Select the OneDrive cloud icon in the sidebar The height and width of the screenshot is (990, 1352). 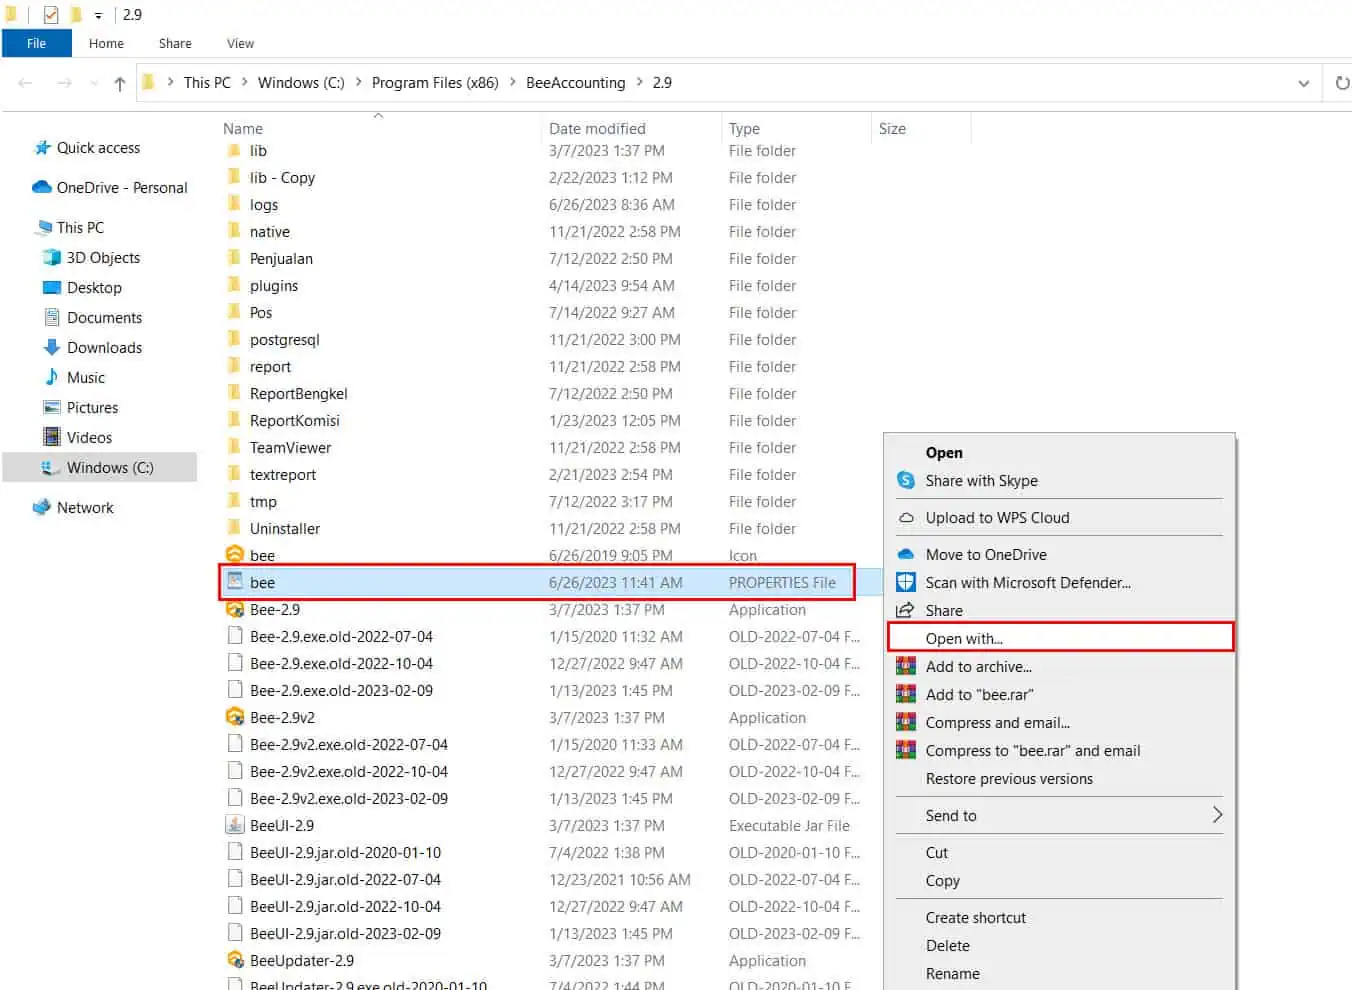click(41, 187)
